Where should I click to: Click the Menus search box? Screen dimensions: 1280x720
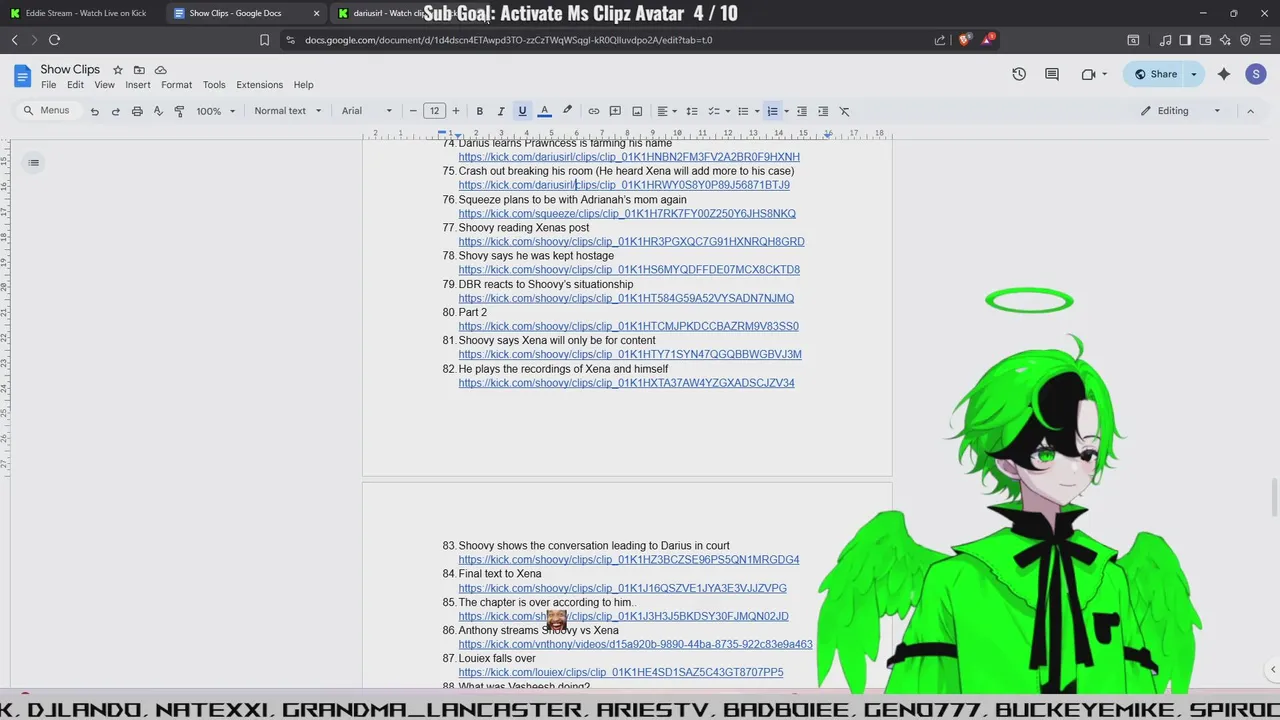click(x=47, y=111)
